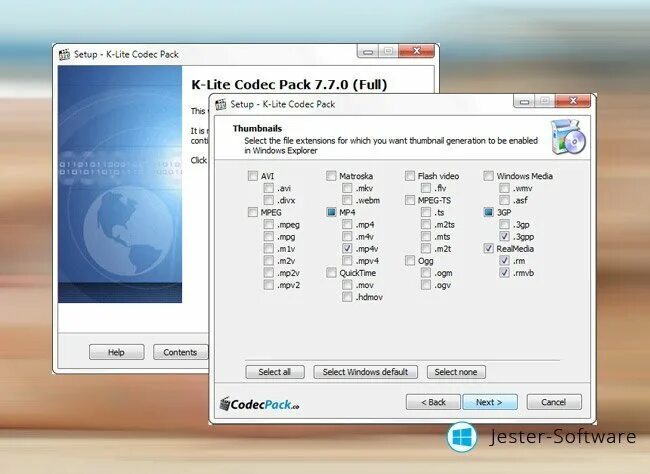
Task: Check the .m1v extension
Action: pos(269,248)
